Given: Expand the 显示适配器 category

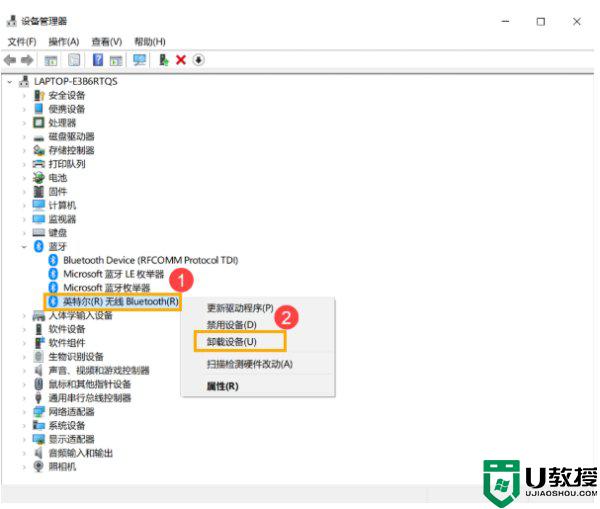Looking at the screenshot, I should pyautogui.click(x=24, y=439).
